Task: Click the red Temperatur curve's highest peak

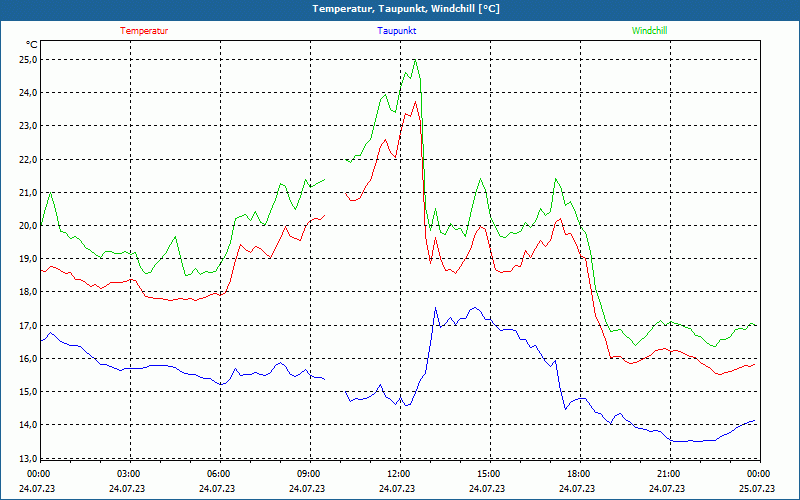Action: 414,102
